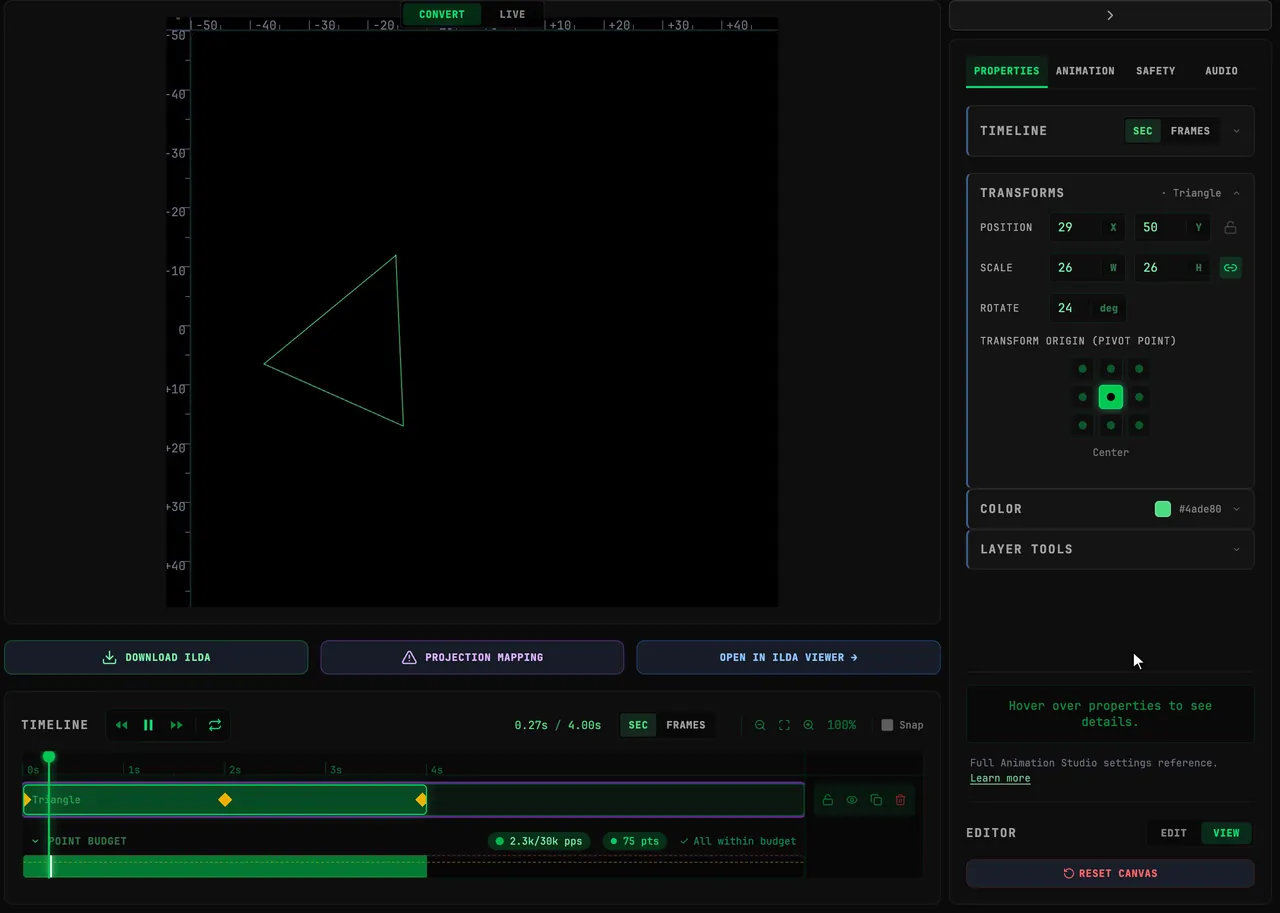Open the Safety tab
The height and width of the screenshot is (913, 1280).
pos(1155,71)
